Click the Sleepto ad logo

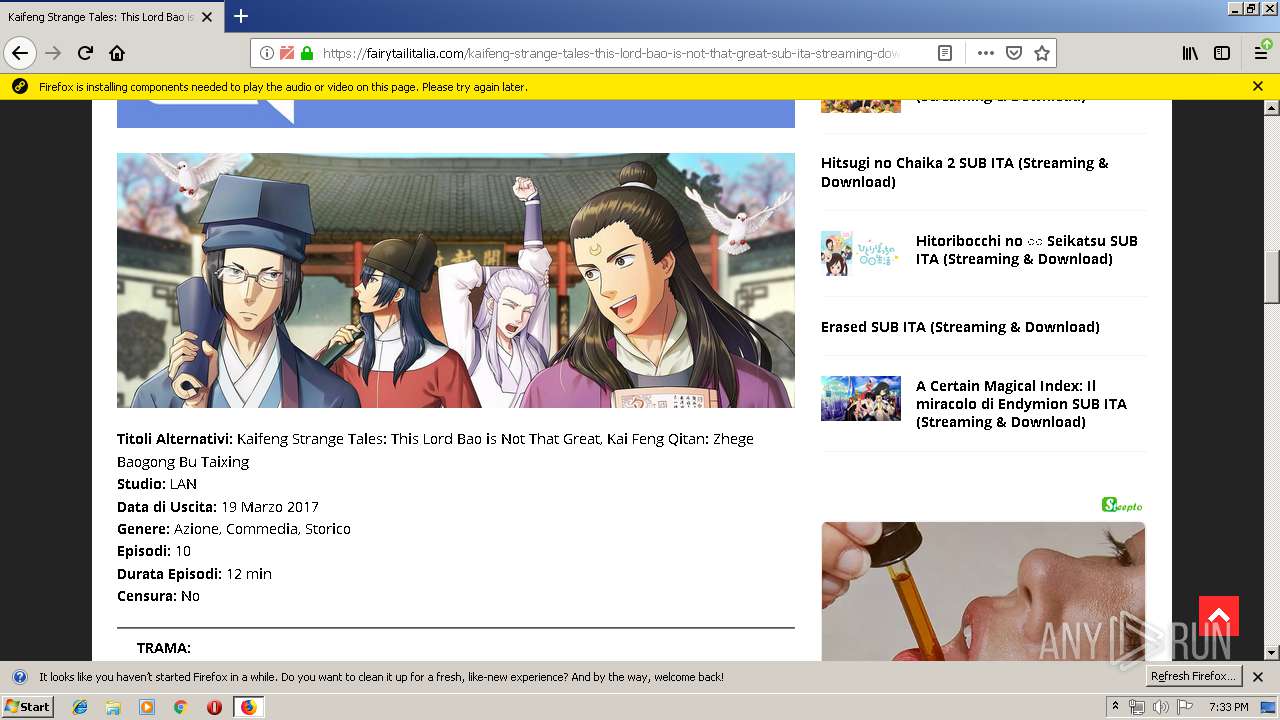click(x=1122, y=505)
